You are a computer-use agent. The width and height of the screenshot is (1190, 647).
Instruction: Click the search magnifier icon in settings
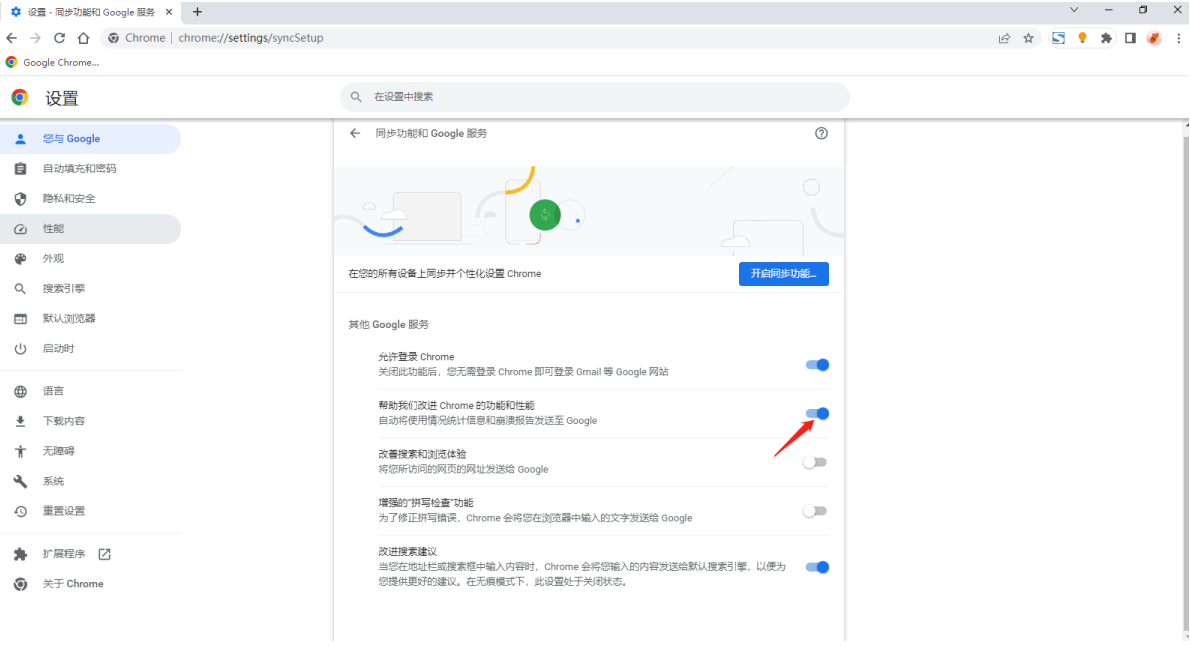tap(356, 97)
